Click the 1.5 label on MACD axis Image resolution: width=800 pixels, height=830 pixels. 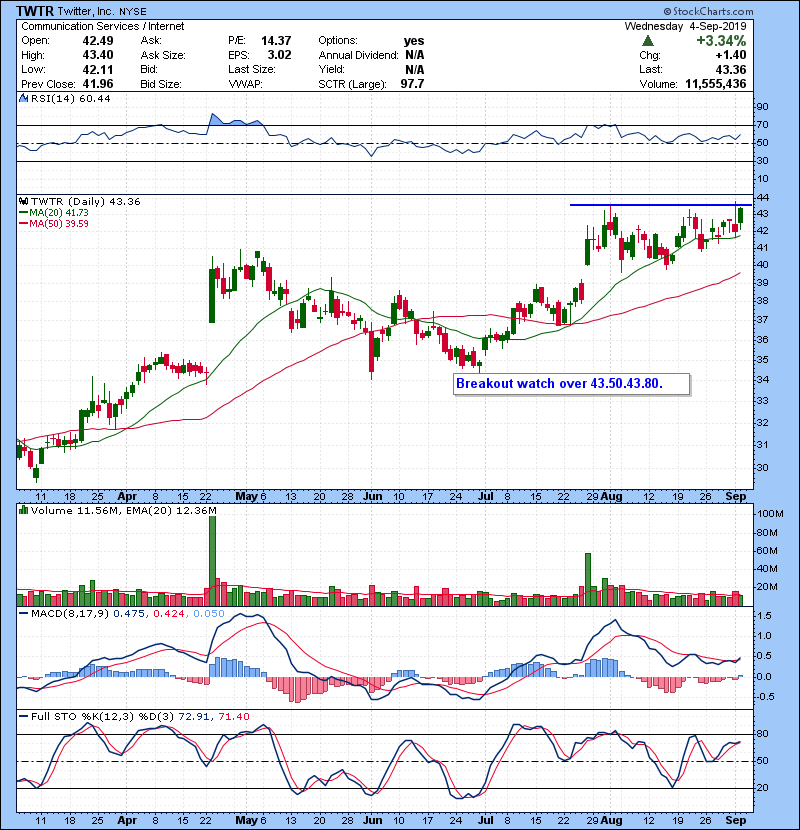(765, 616)
